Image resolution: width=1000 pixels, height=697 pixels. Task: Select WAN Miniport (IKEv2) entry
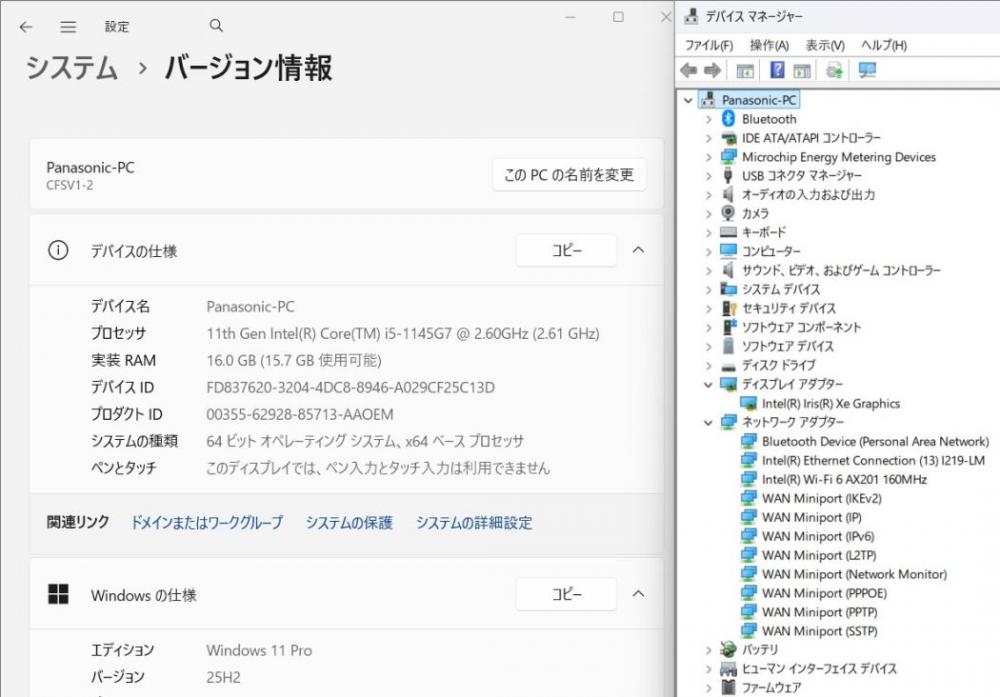pos(821,498)
